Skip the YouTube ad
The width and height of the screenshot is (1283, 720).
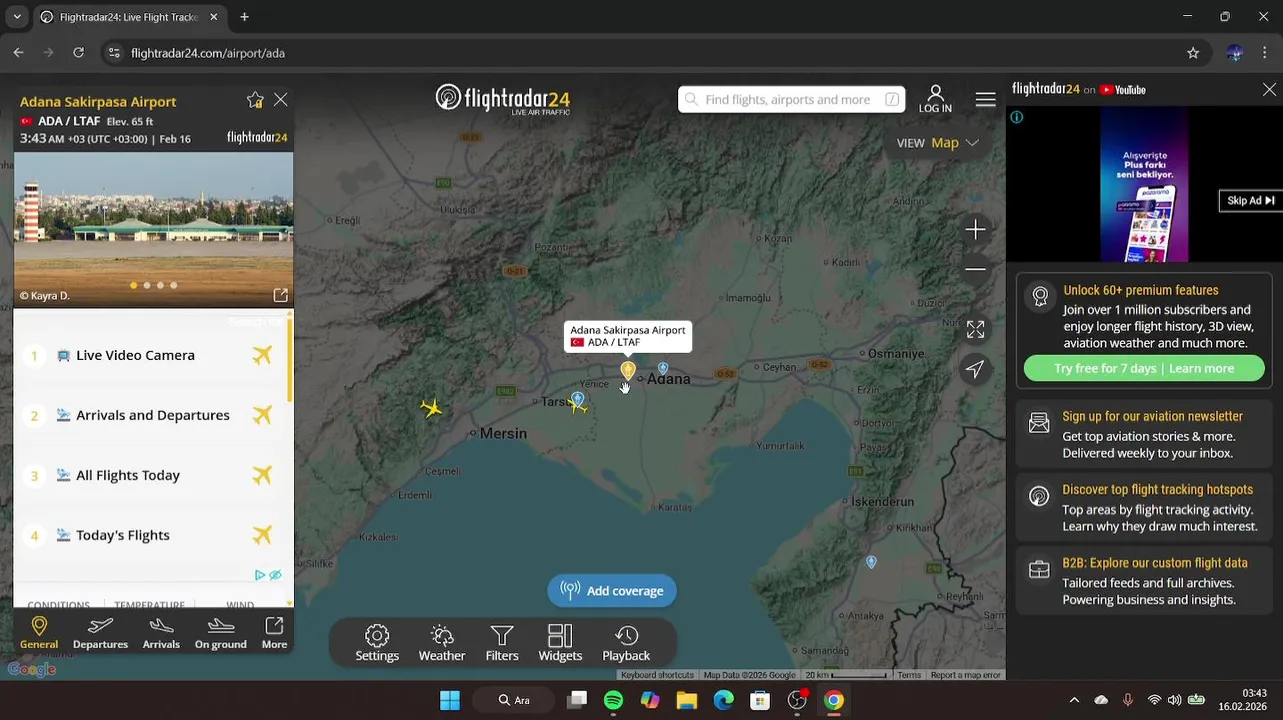pyautogui.click(x=1250, y=201)
